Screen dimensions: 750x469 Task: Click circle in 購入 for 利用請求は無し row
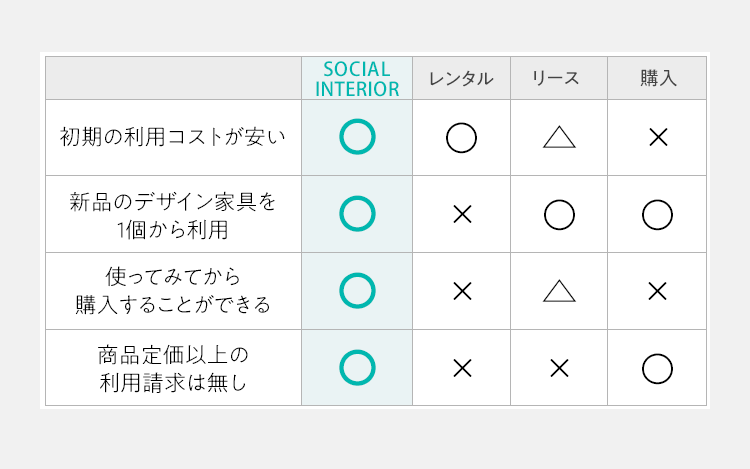click(657, 369)
